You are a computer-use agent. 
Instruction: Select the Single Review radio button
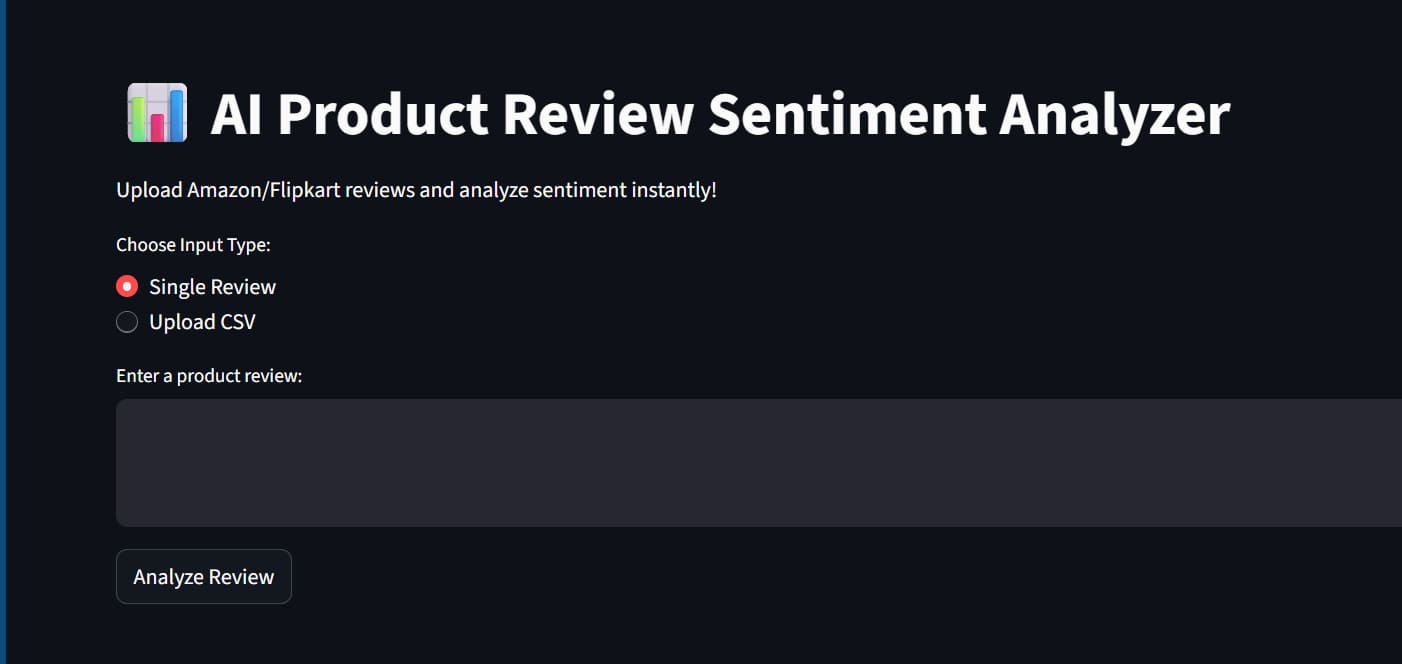127,287
